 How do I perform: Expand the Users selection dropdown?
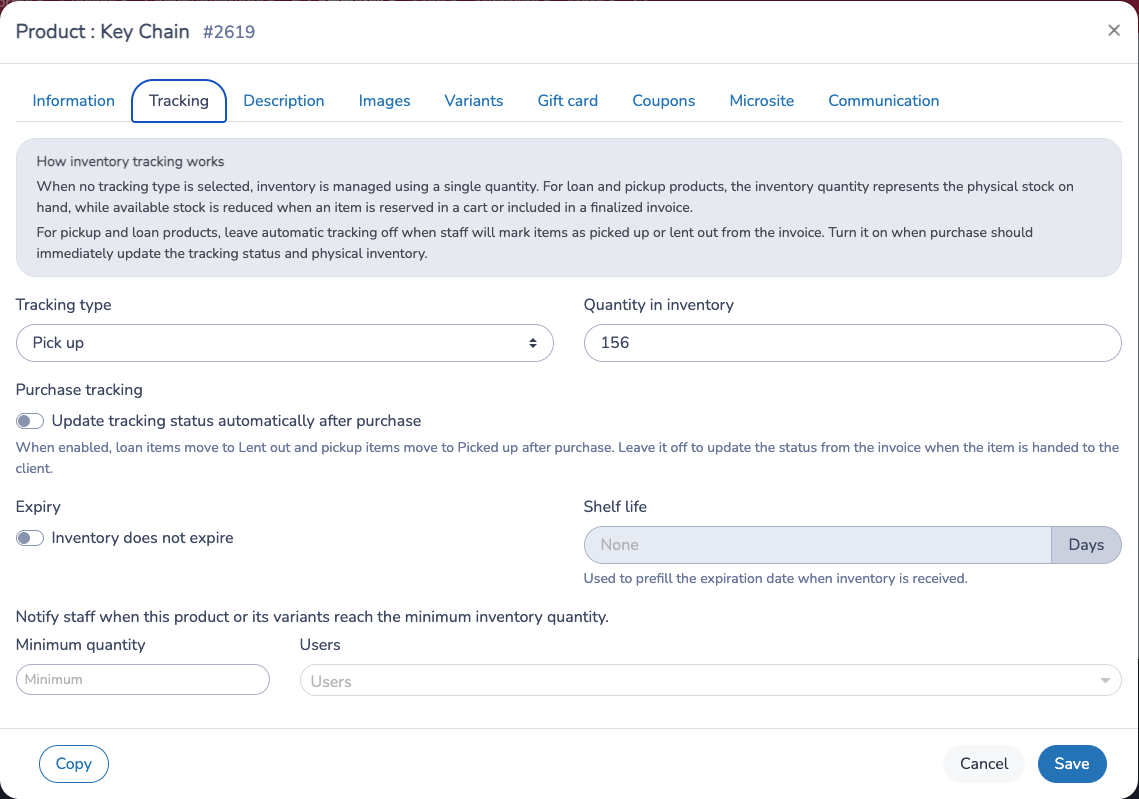point(710,681)
